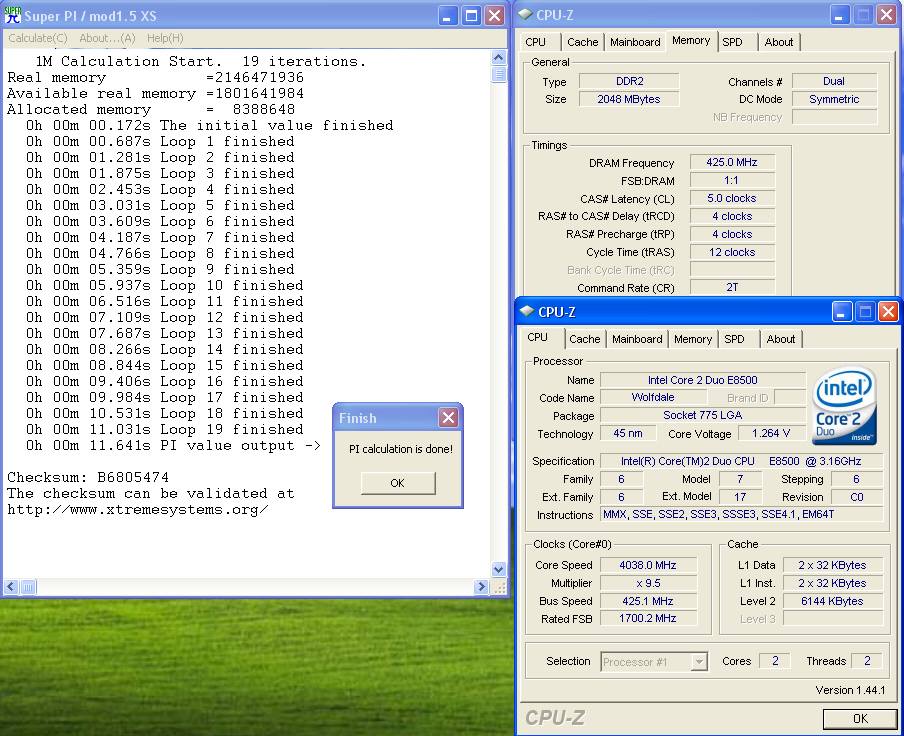Click the Command Rate 2T field

(x=732, y=288)
